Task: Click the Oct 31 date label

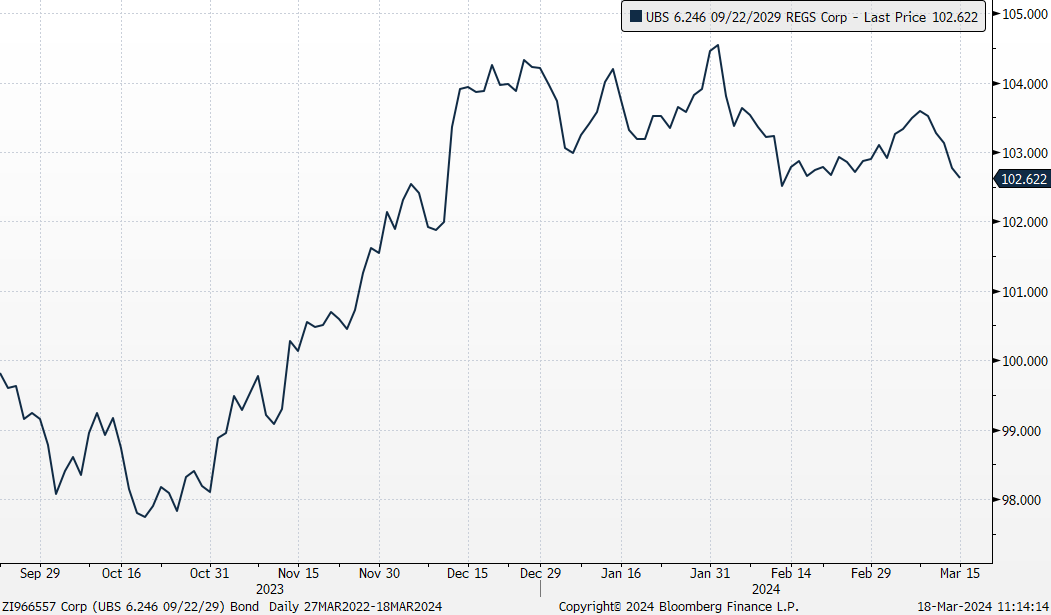Action: pyautogui.click(x=209, y=573)
